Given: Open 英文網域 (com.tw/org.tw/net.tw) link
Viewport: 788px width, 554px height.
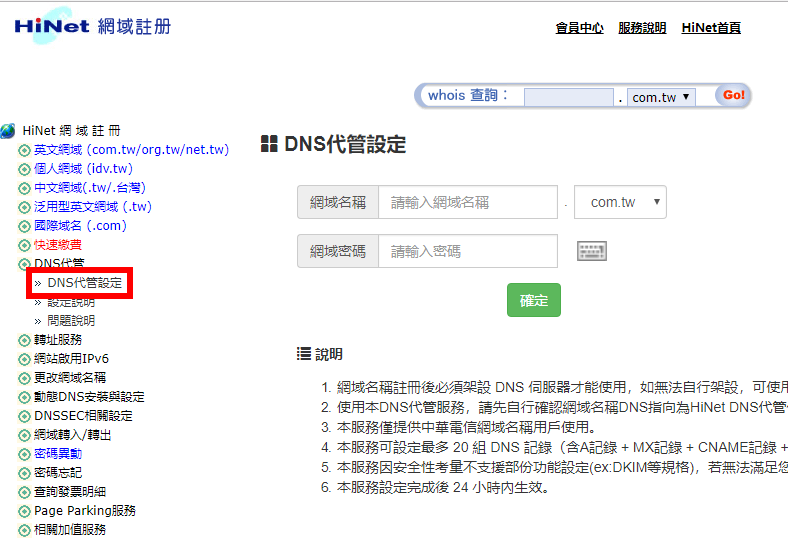Looking at the screenshot, I should [131, 150].
